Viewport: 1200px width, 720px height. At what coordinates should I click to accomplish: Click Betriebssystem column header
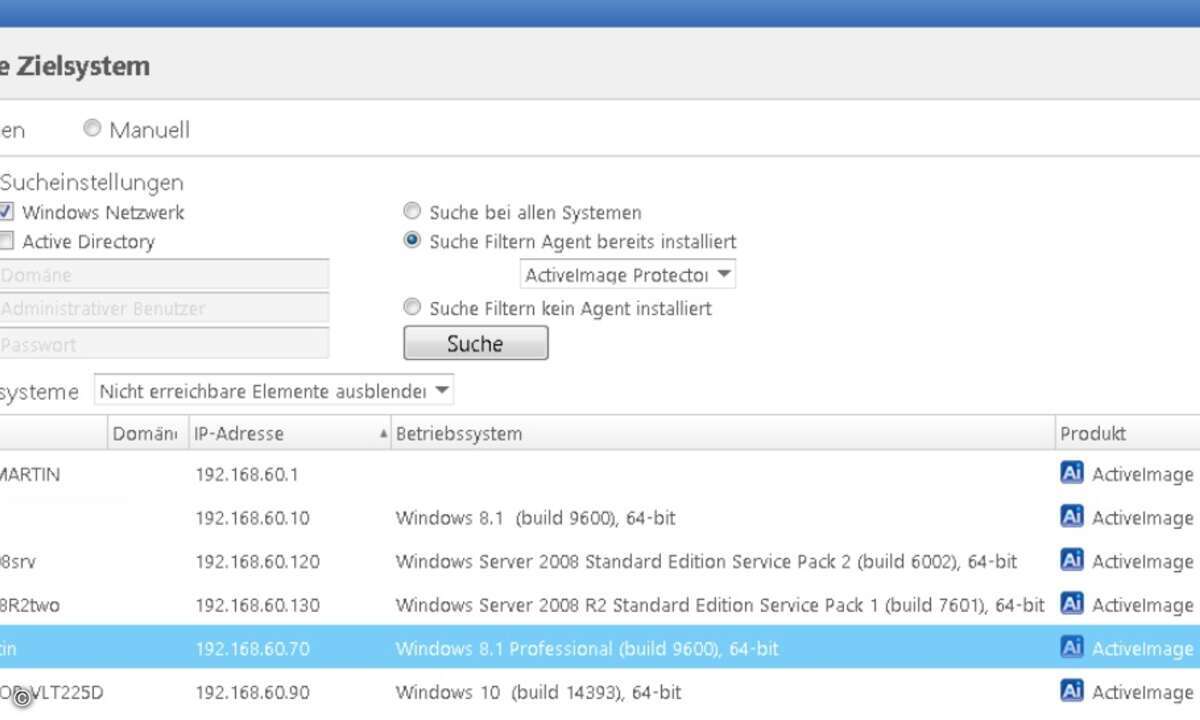[x=723, y=433]
